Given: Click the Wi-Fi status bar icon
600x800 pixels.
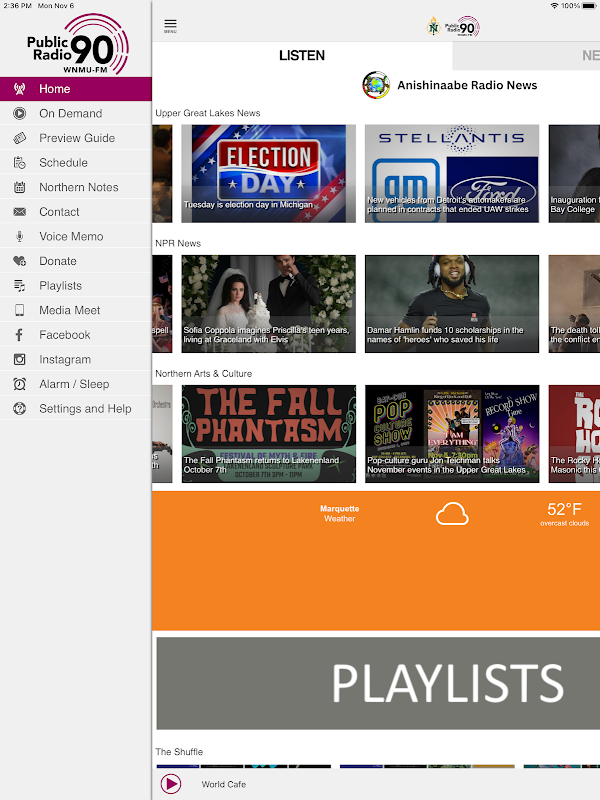Looking at the screenshot, I should pos(554,6).
